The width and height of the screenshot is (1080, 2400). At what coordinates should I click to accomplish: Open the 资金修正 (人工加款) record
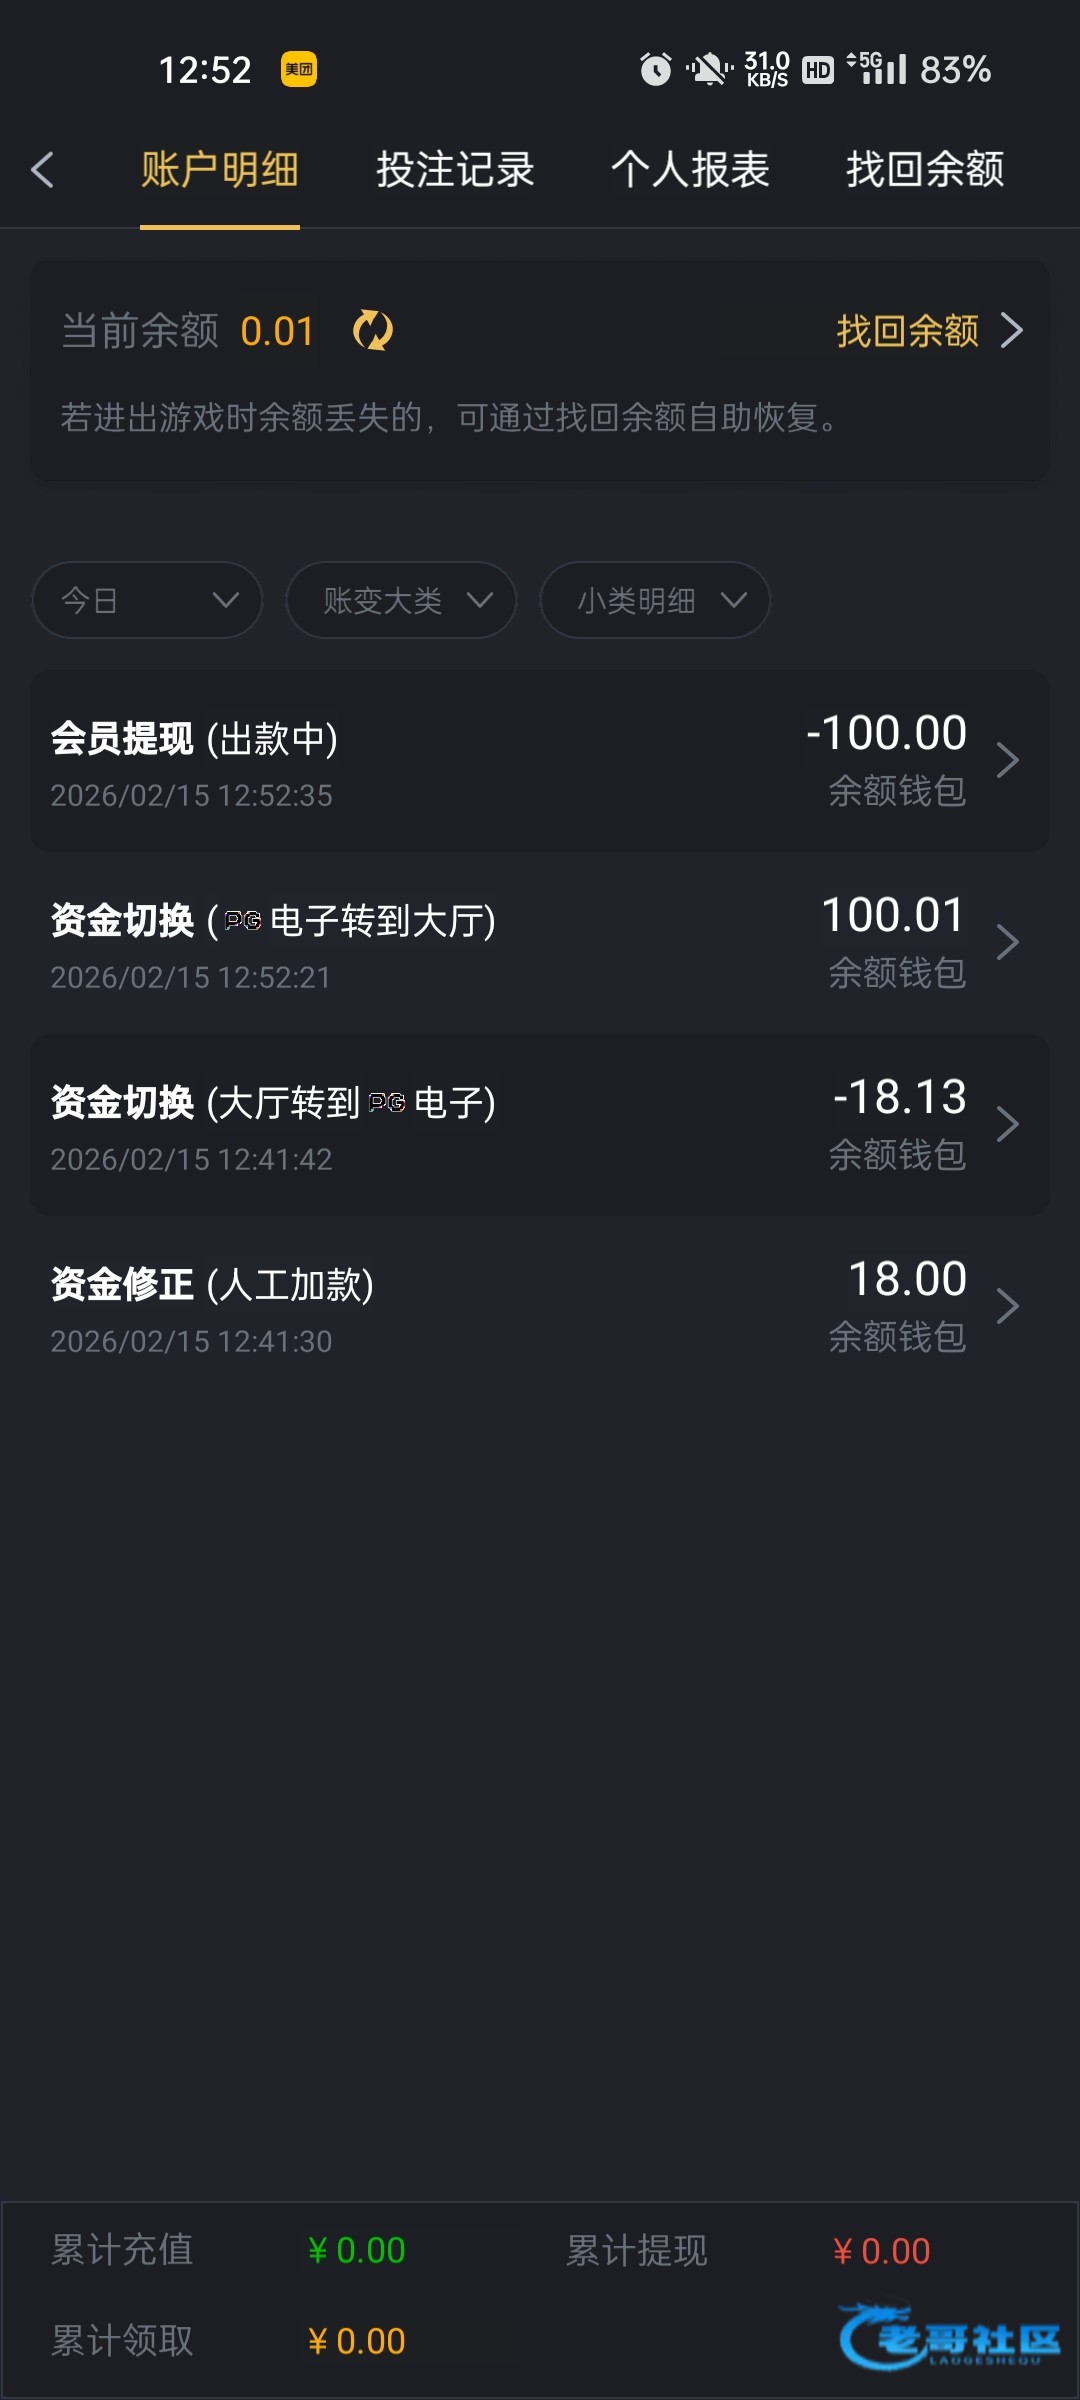click(400, 1306)
